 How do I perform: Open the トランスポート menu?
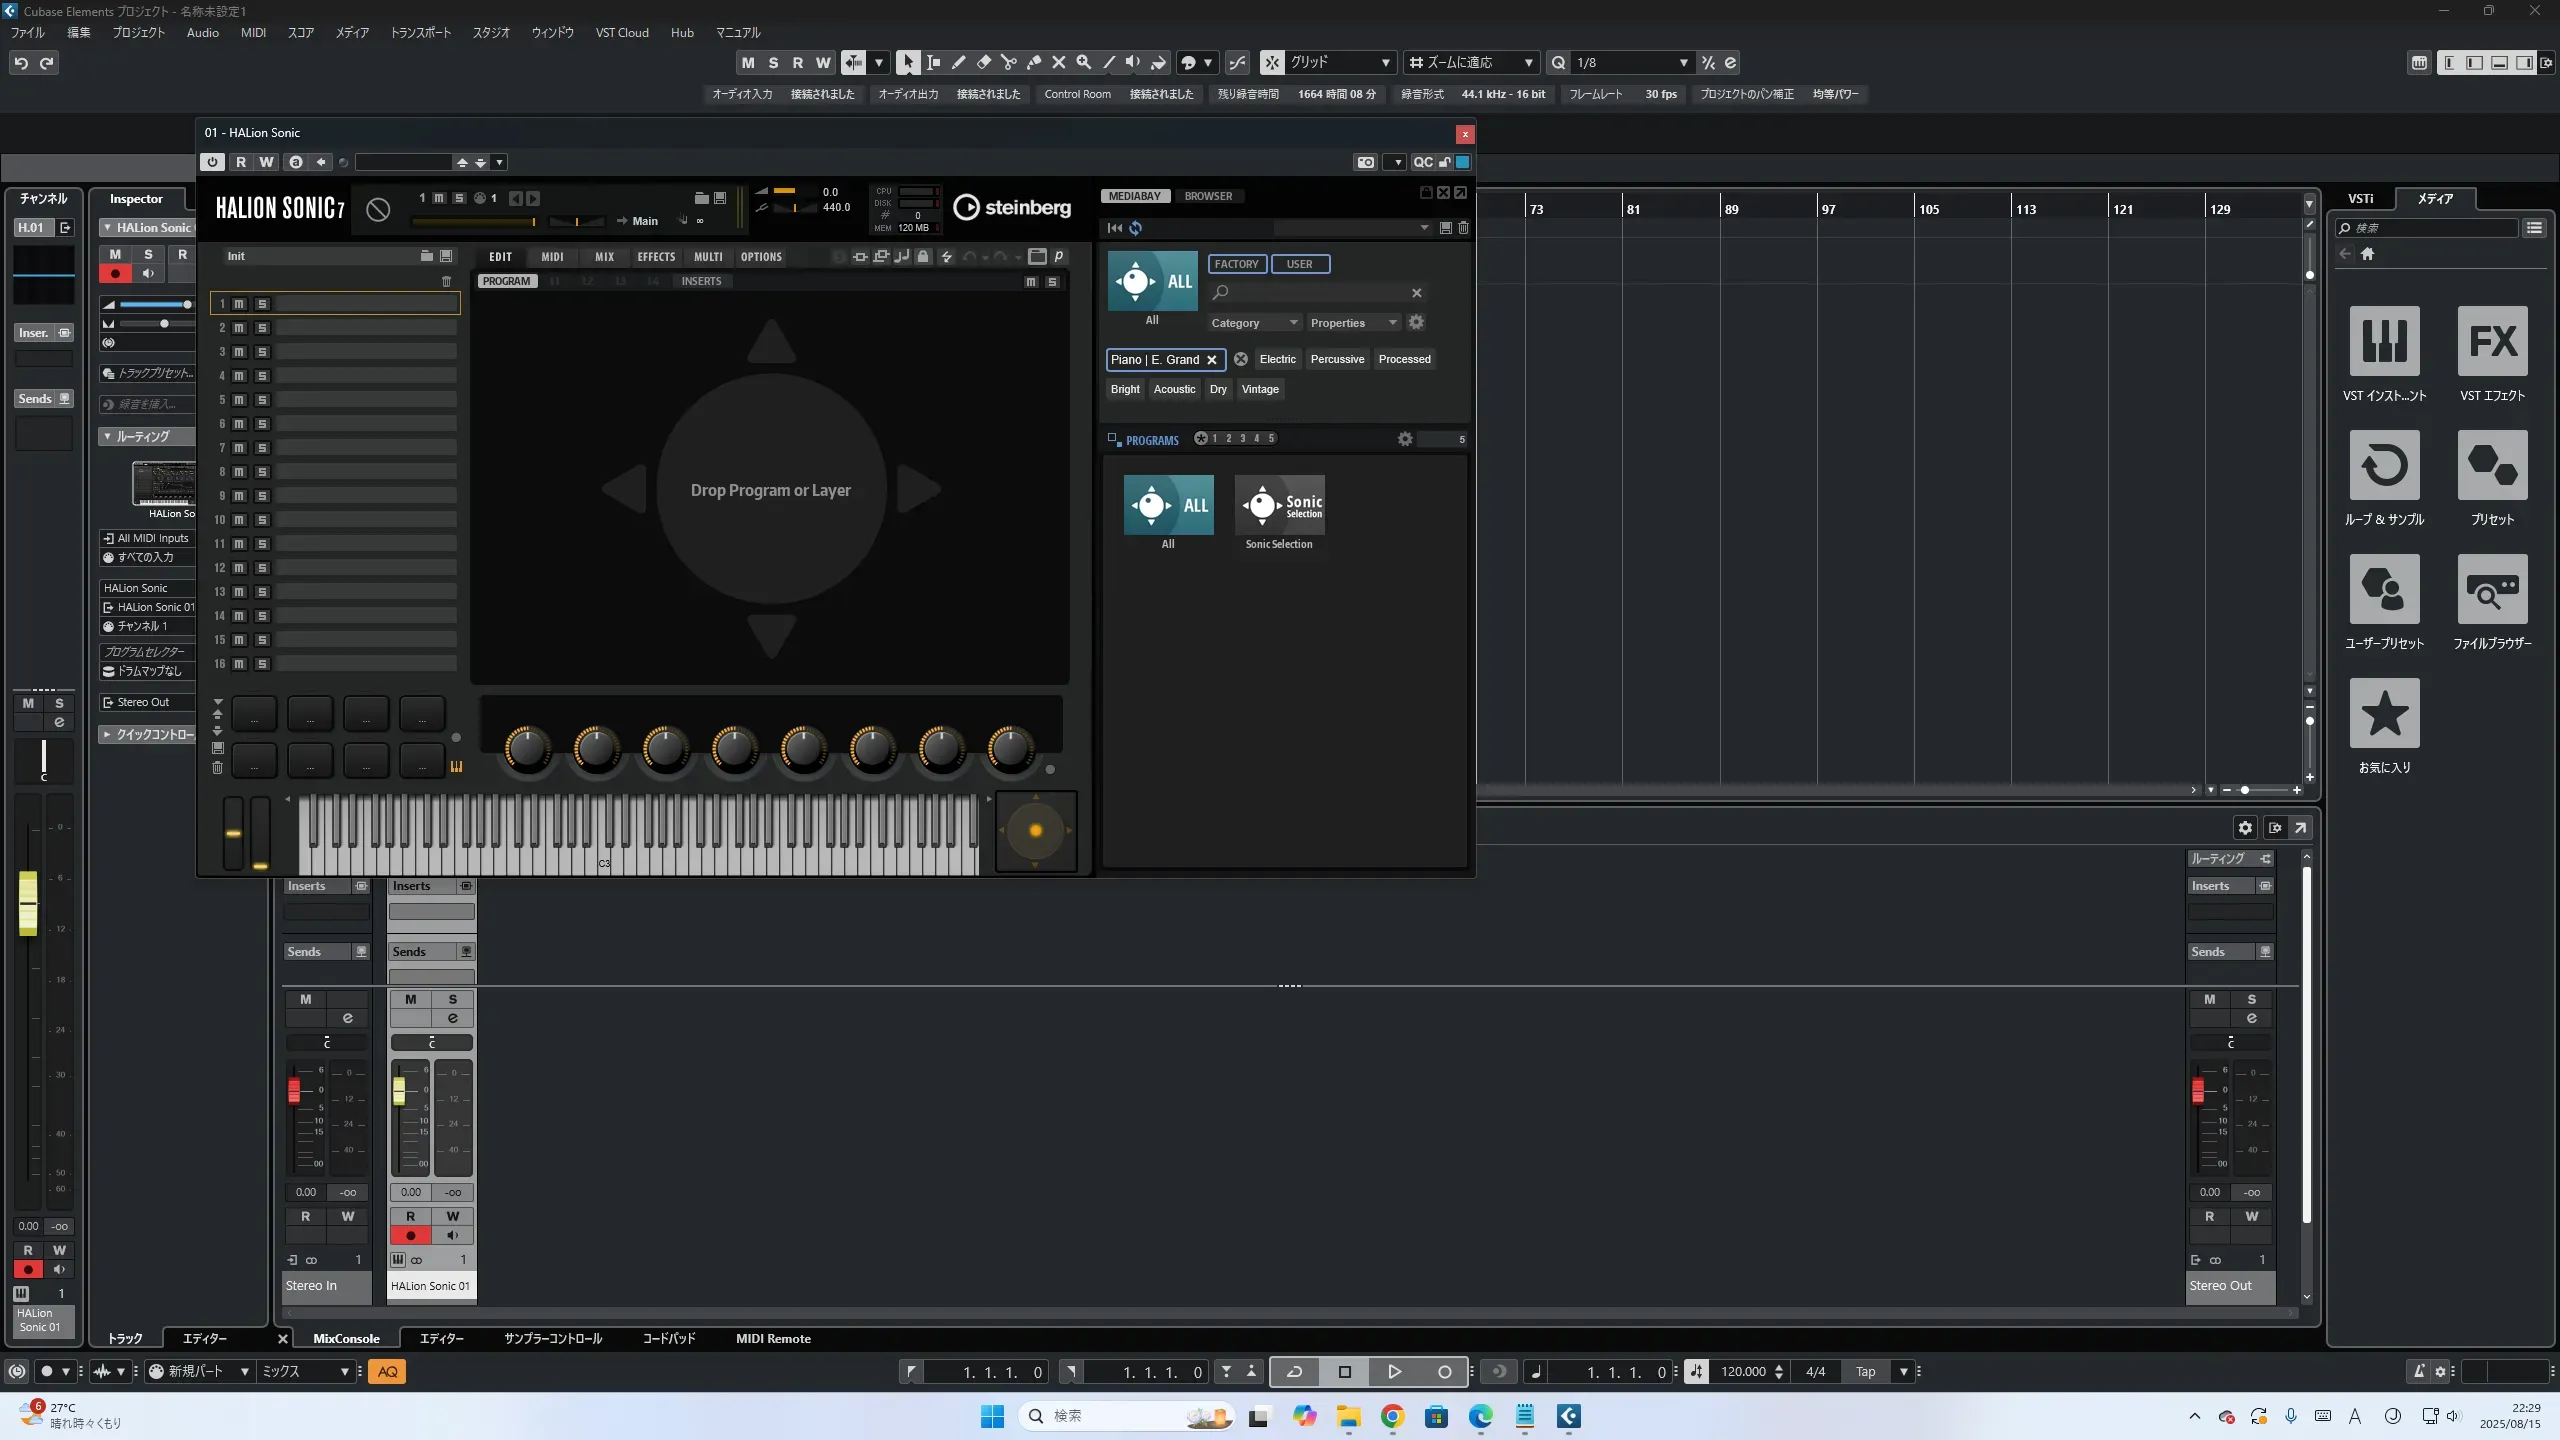click(x=420, y=33)
